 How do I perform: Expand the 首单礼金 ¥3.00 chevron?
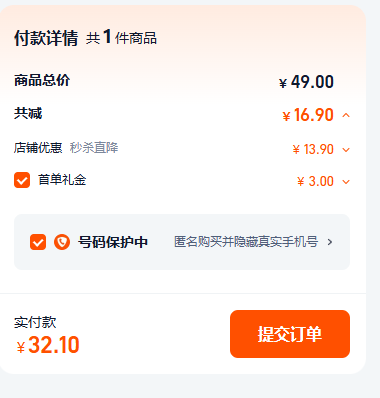tap(346, 182)
